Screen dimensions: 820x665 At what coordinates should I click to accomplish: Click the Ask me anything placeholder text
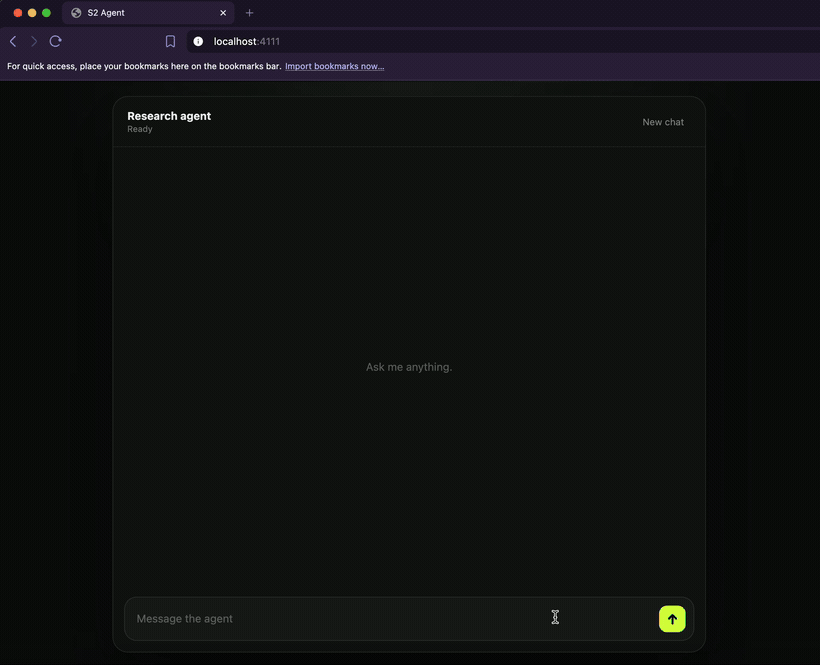pos(409,367)
